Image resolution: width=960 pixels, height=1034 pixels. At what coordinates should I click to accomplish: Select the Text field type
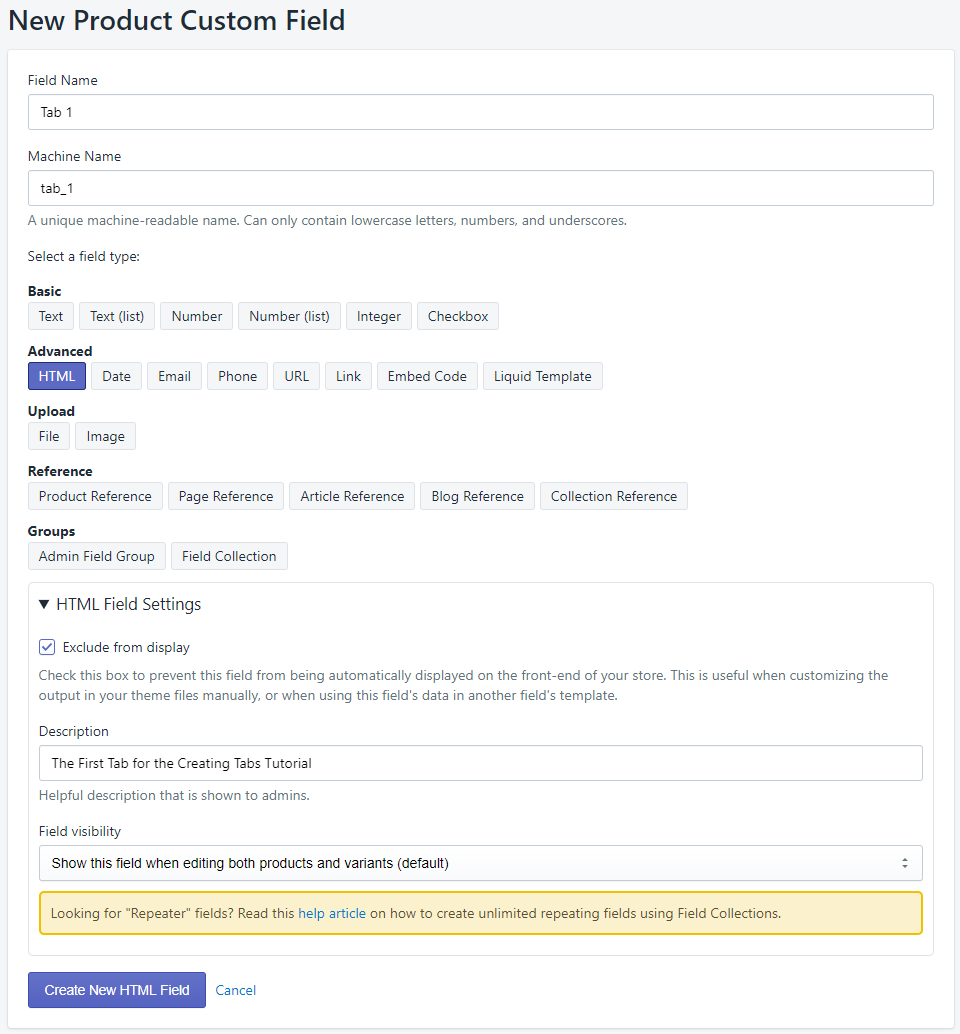point(50,316)
